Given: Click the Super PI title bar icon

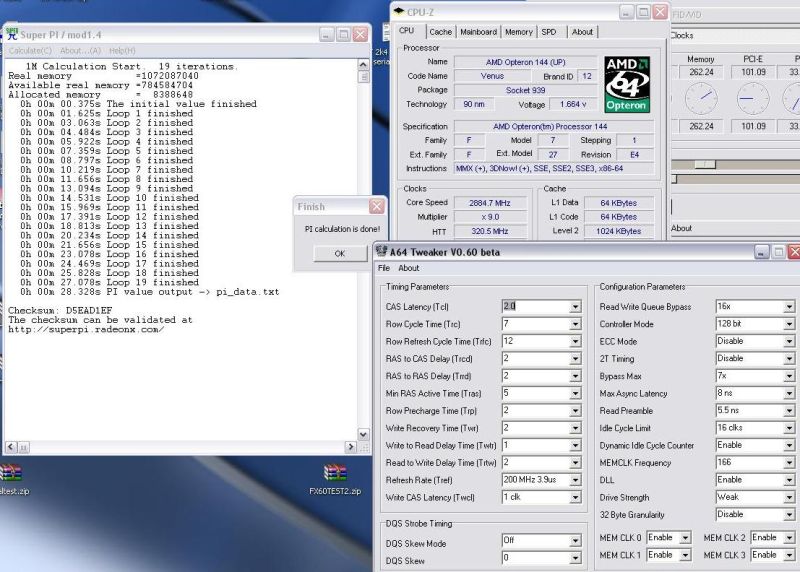Looking at the screenshot, I should [x=11, y=34].
